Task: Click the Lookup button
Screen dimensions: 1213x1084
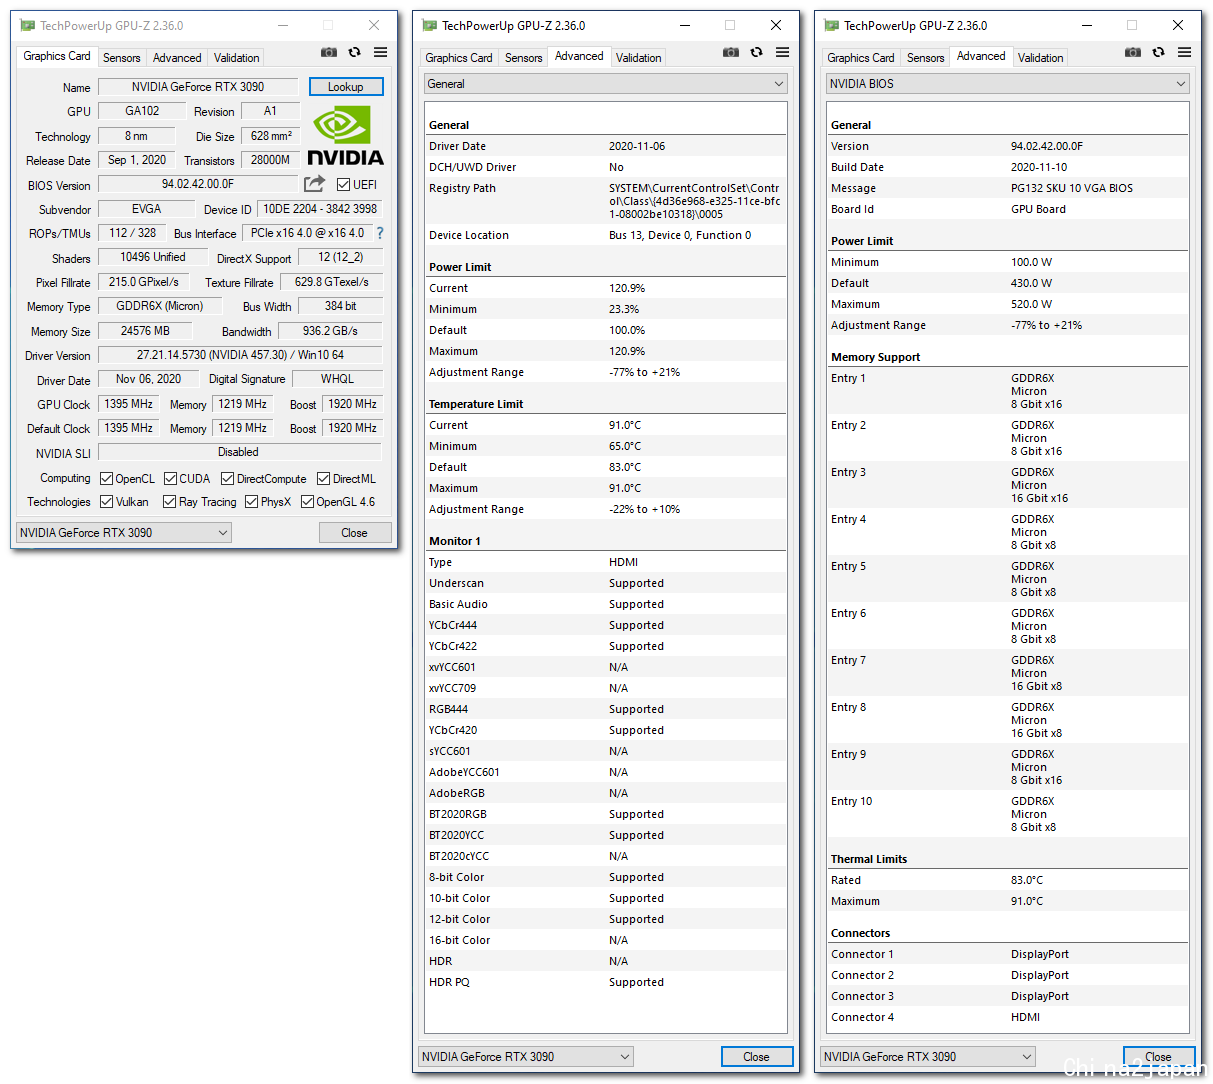Action: (x=346, y=87)
